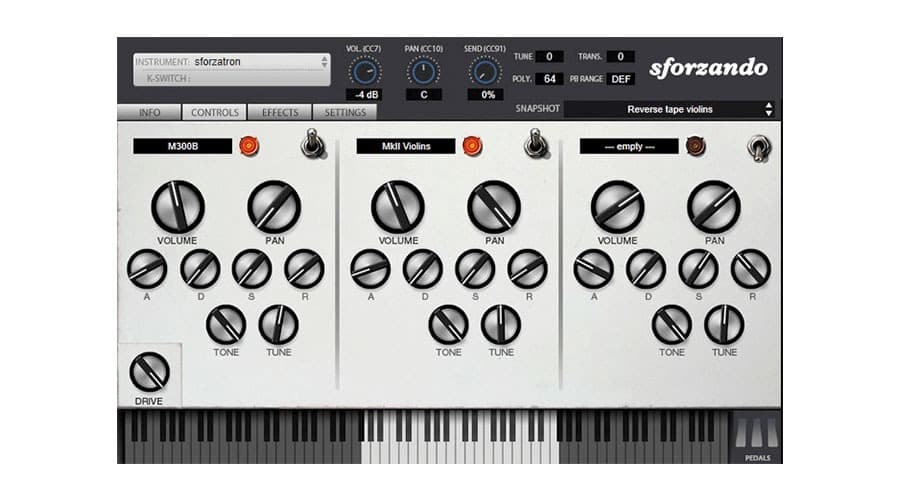
Task: Click the S knob in empty section
Action: point(699,269)
